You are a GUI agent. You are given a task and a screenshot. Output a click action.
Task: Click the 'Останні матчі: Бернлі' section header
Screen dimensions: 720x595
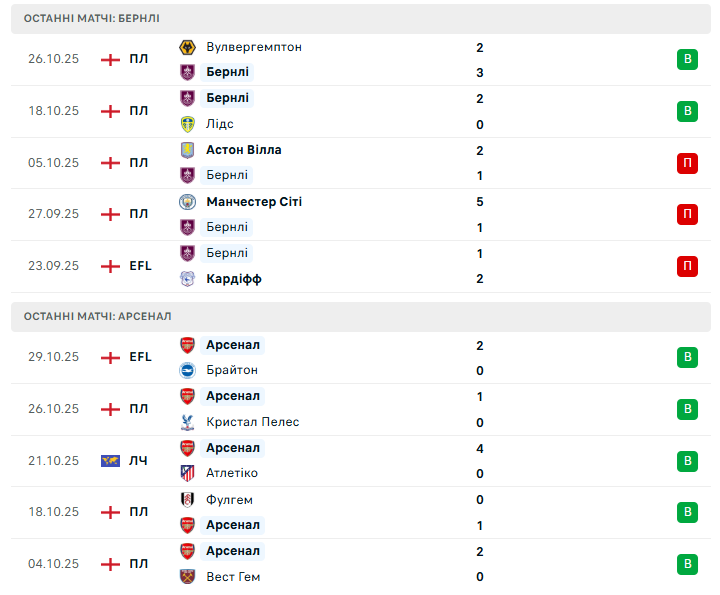(x=92, y=19)
